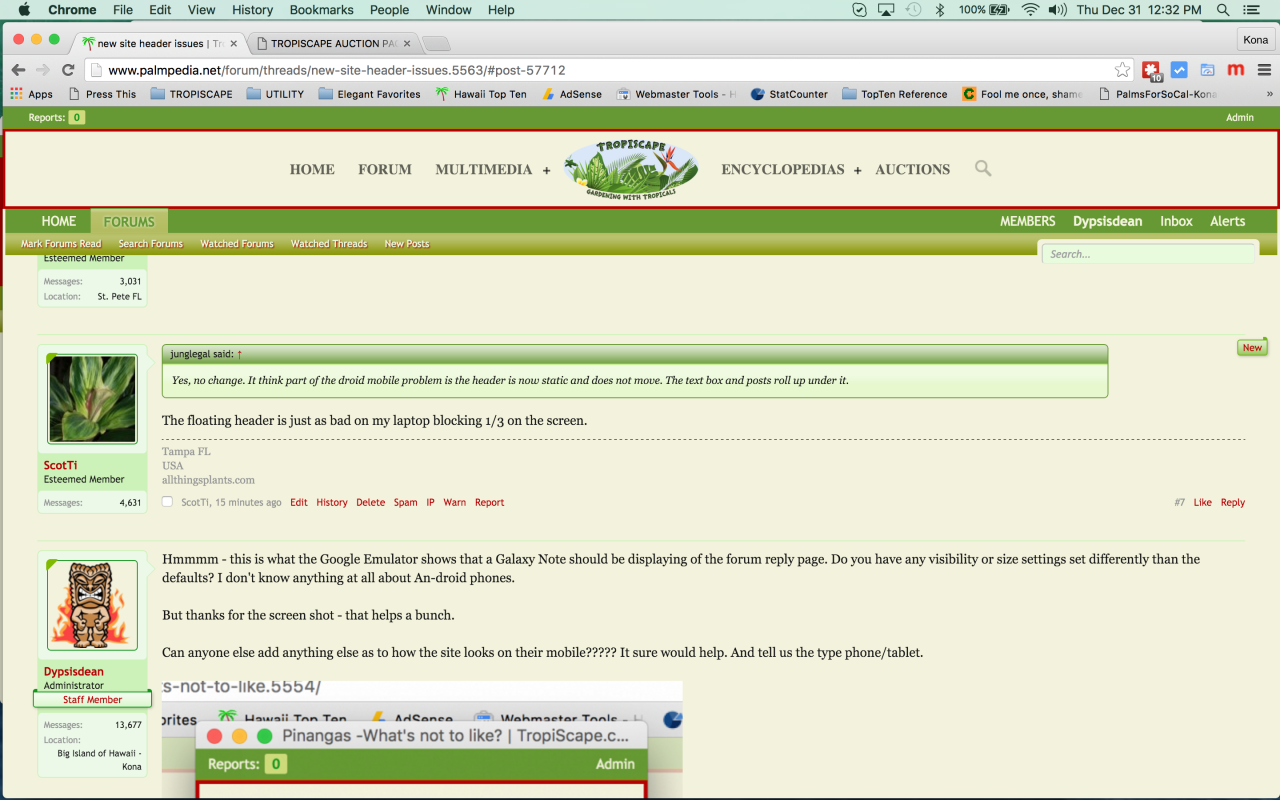Tick the checkbox beside ScotTi's post
1280x800 pixels.
point(168,502)
